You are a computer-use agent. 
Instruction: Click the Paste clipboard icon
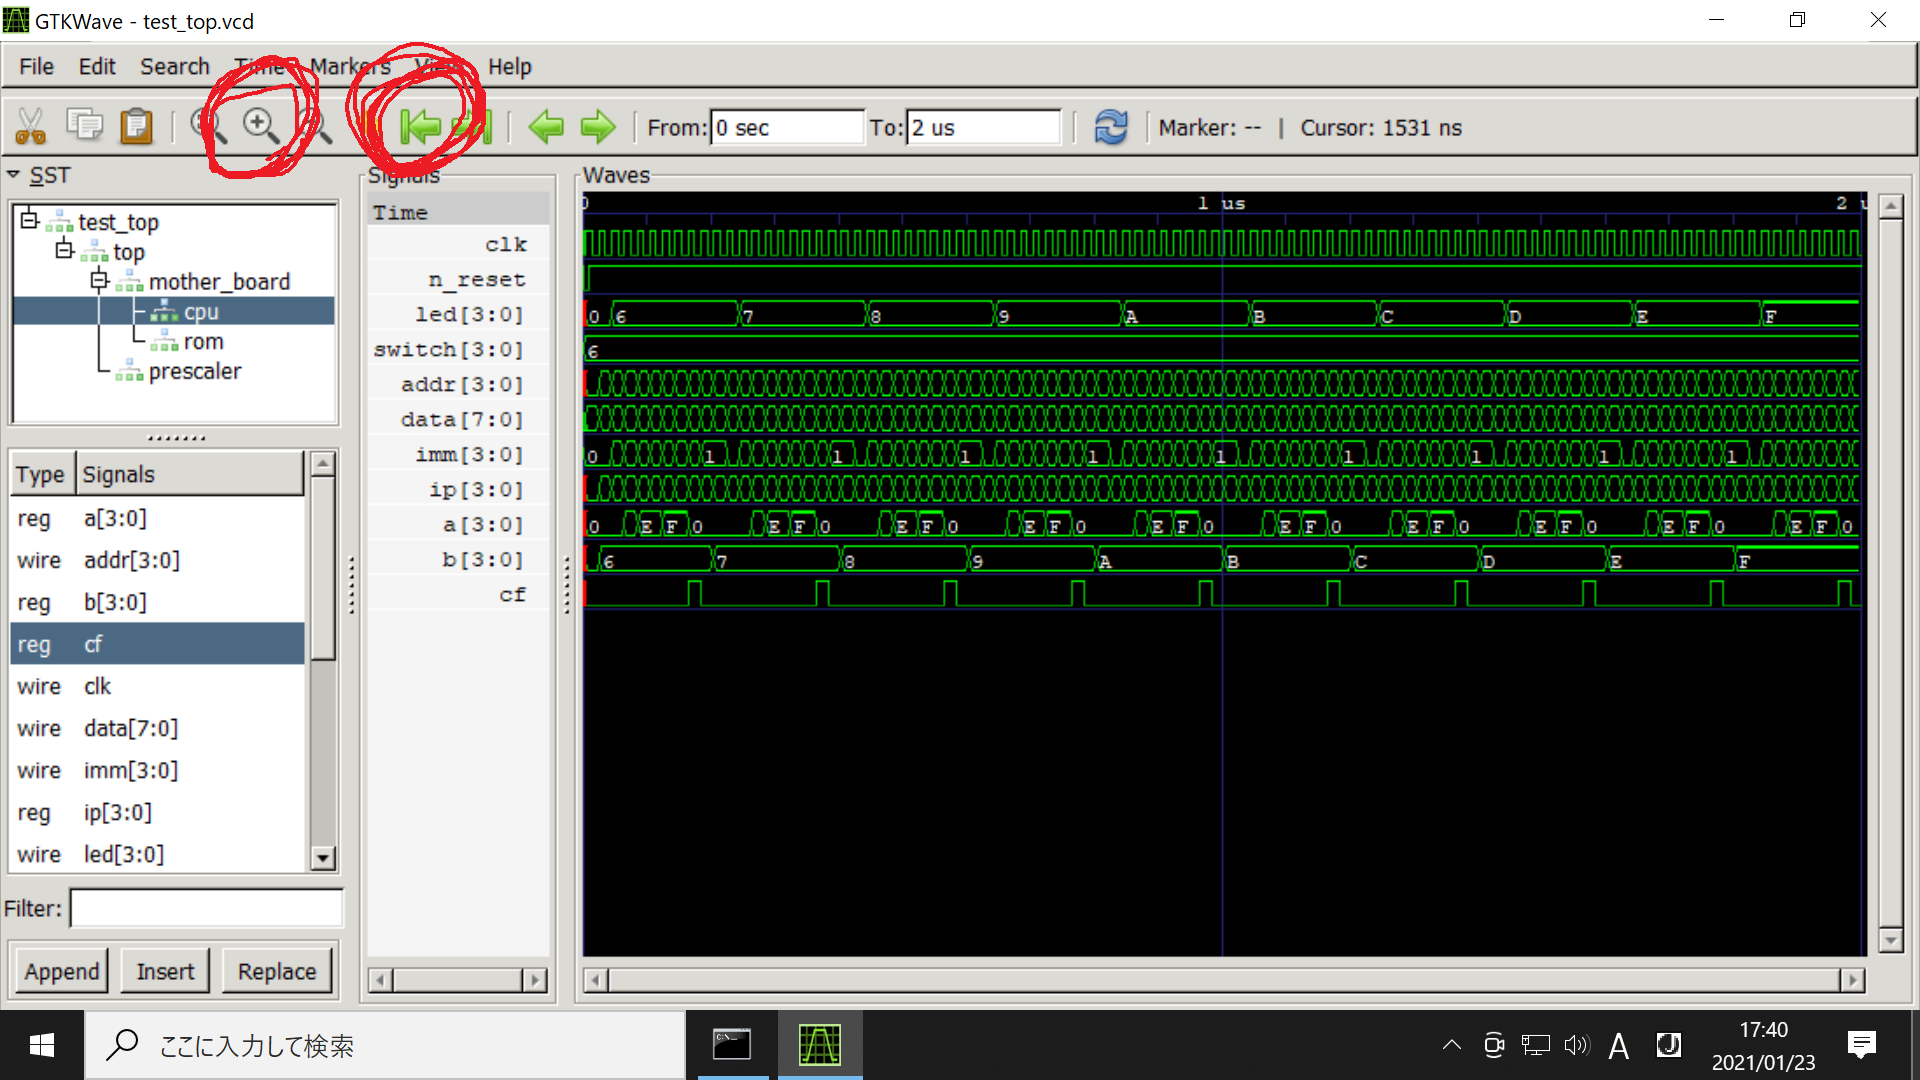[136, 127]
